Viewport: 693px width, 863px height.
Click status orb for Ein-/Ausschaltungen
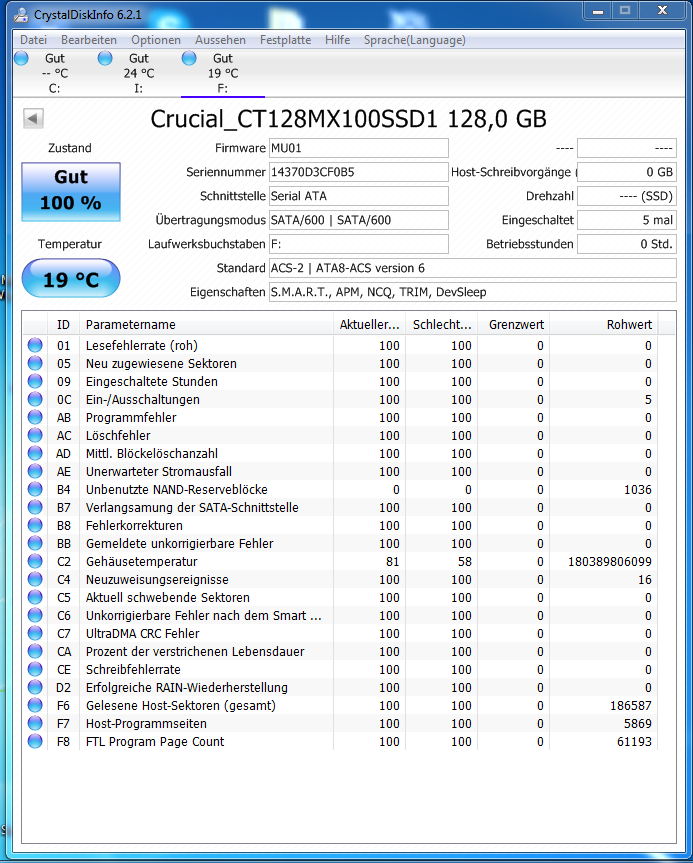[35, 400]
